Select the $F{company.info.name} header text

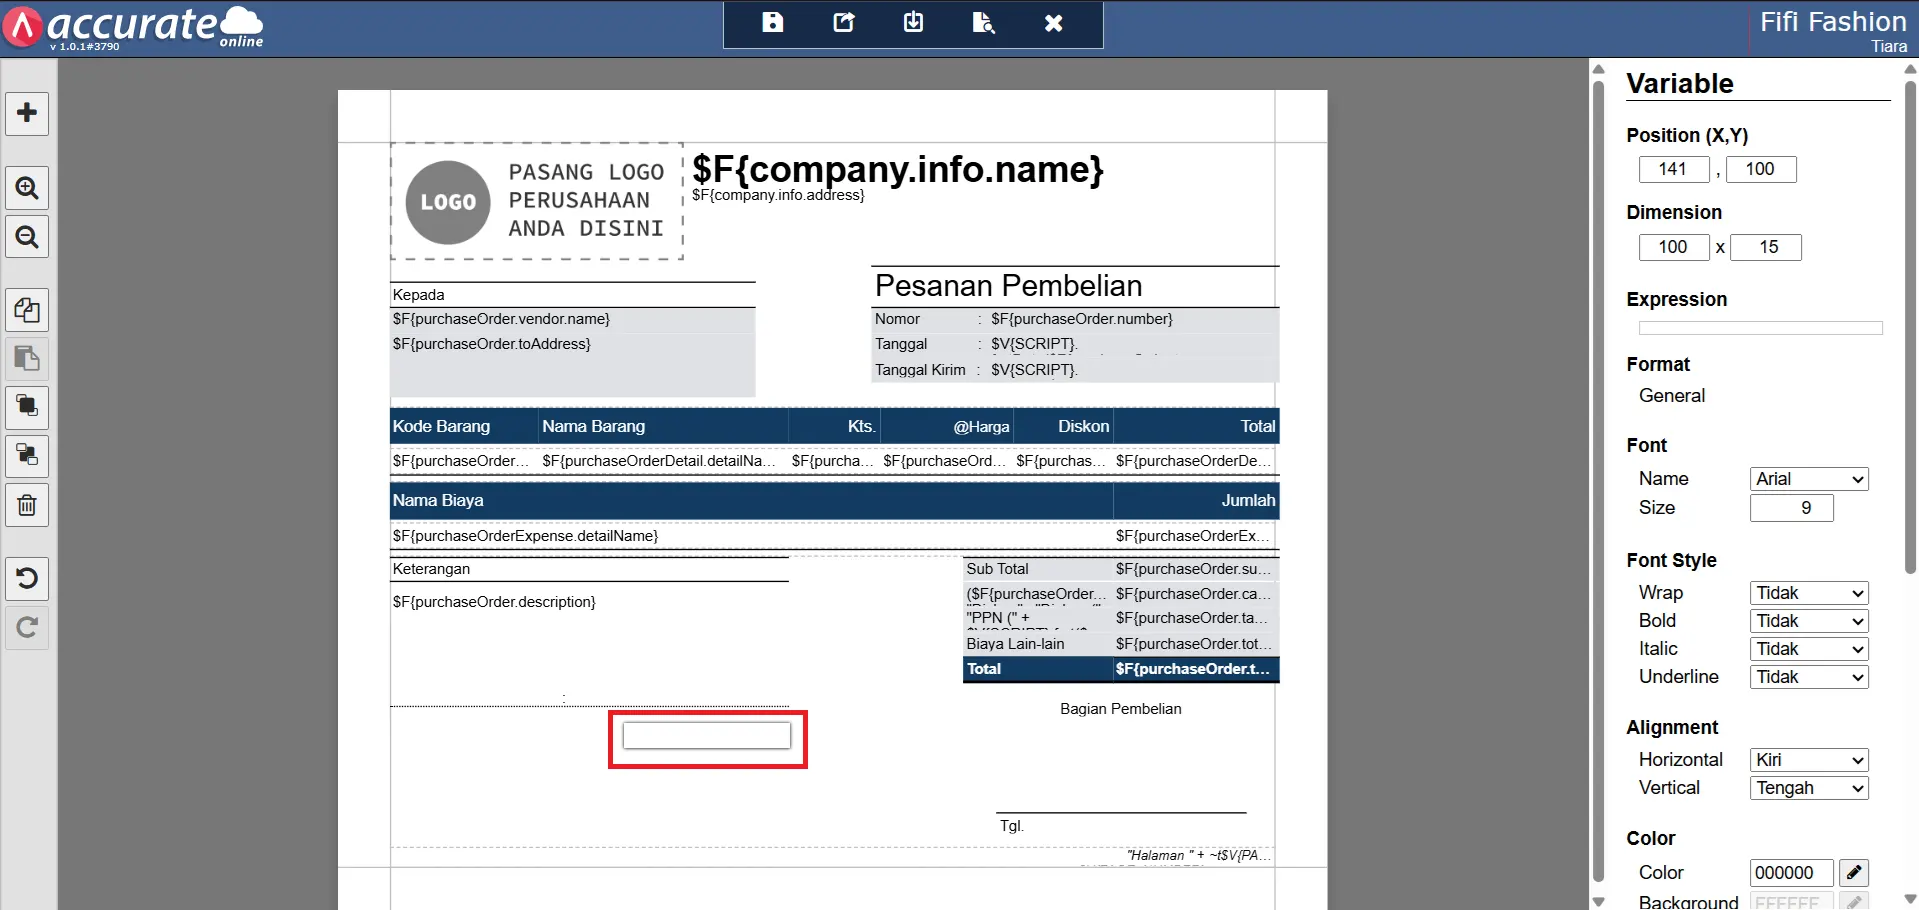[x=897, y=170]
